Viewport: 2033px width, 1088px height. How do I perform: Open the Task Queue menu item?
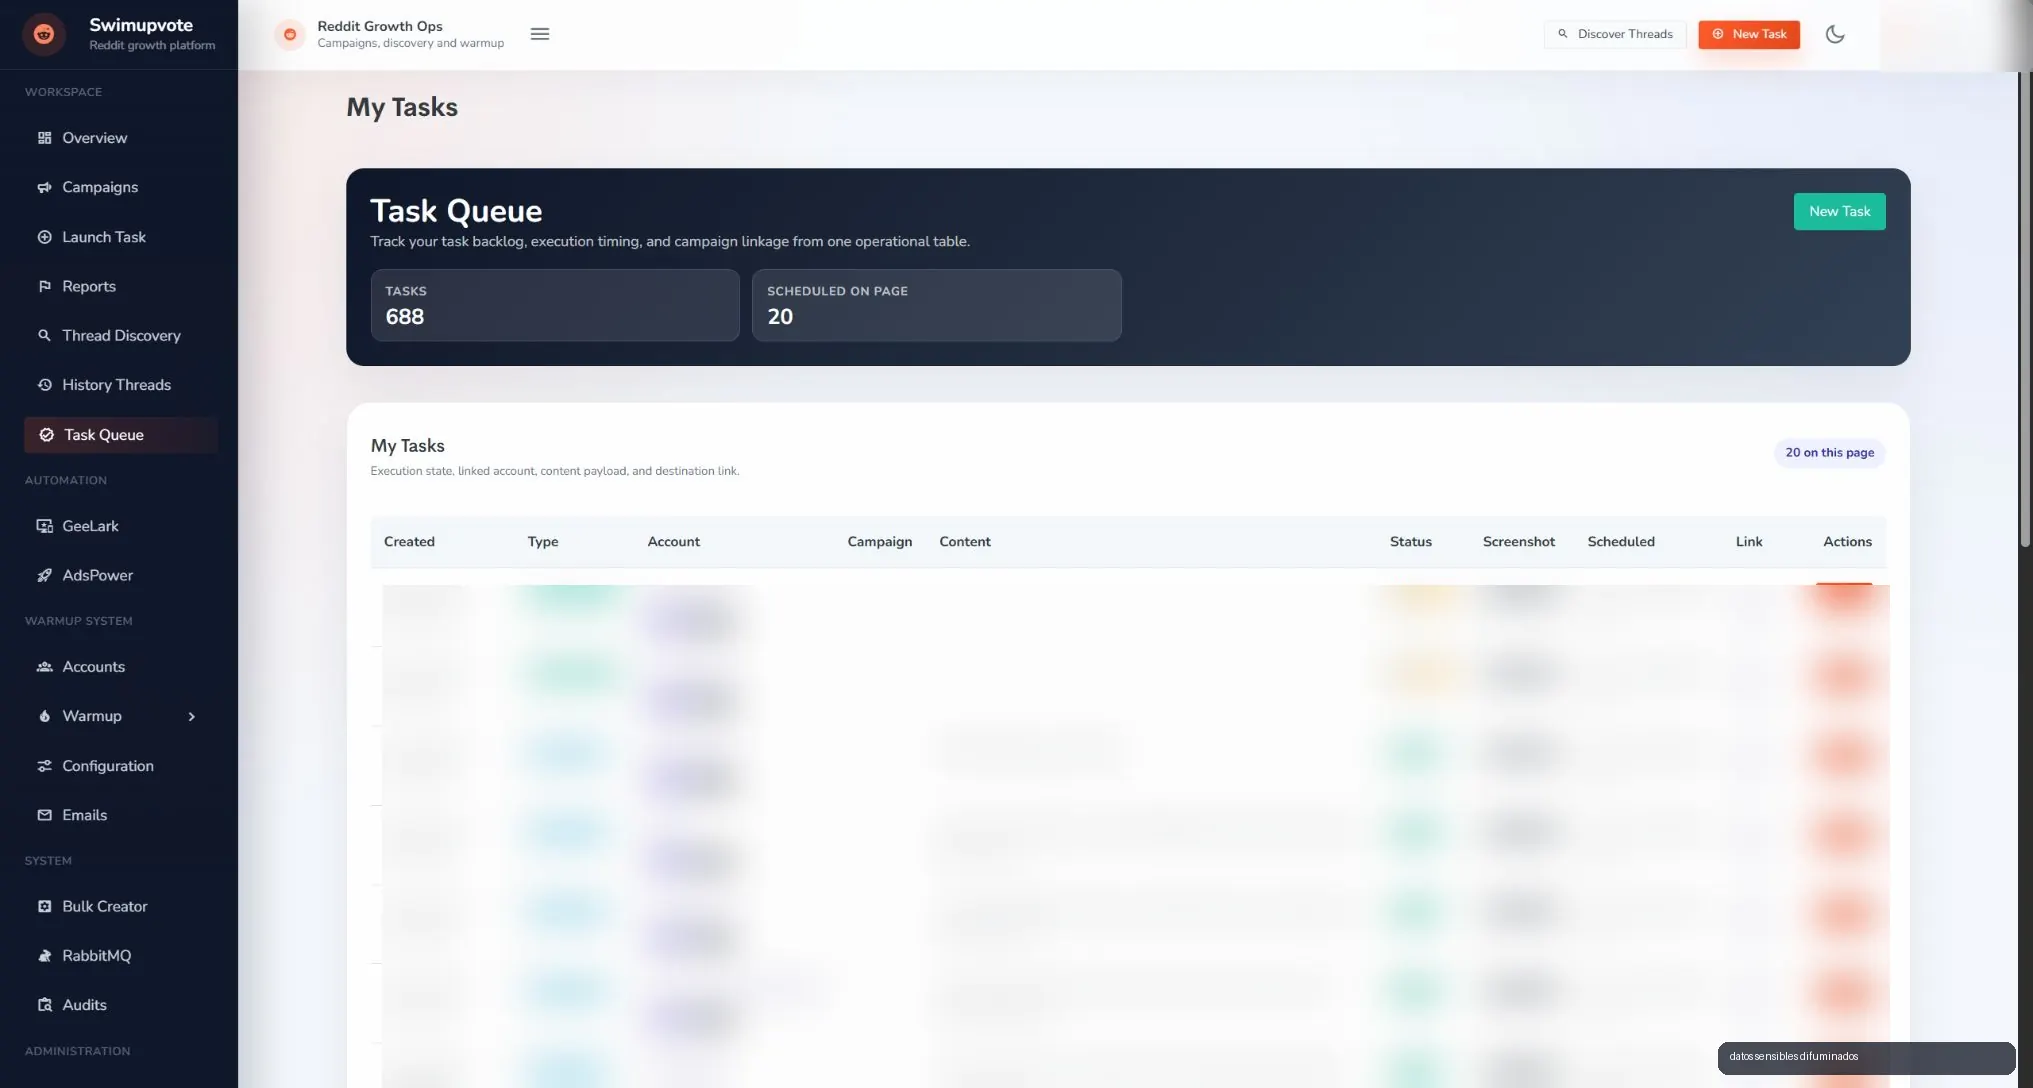(x=121, y=435)
